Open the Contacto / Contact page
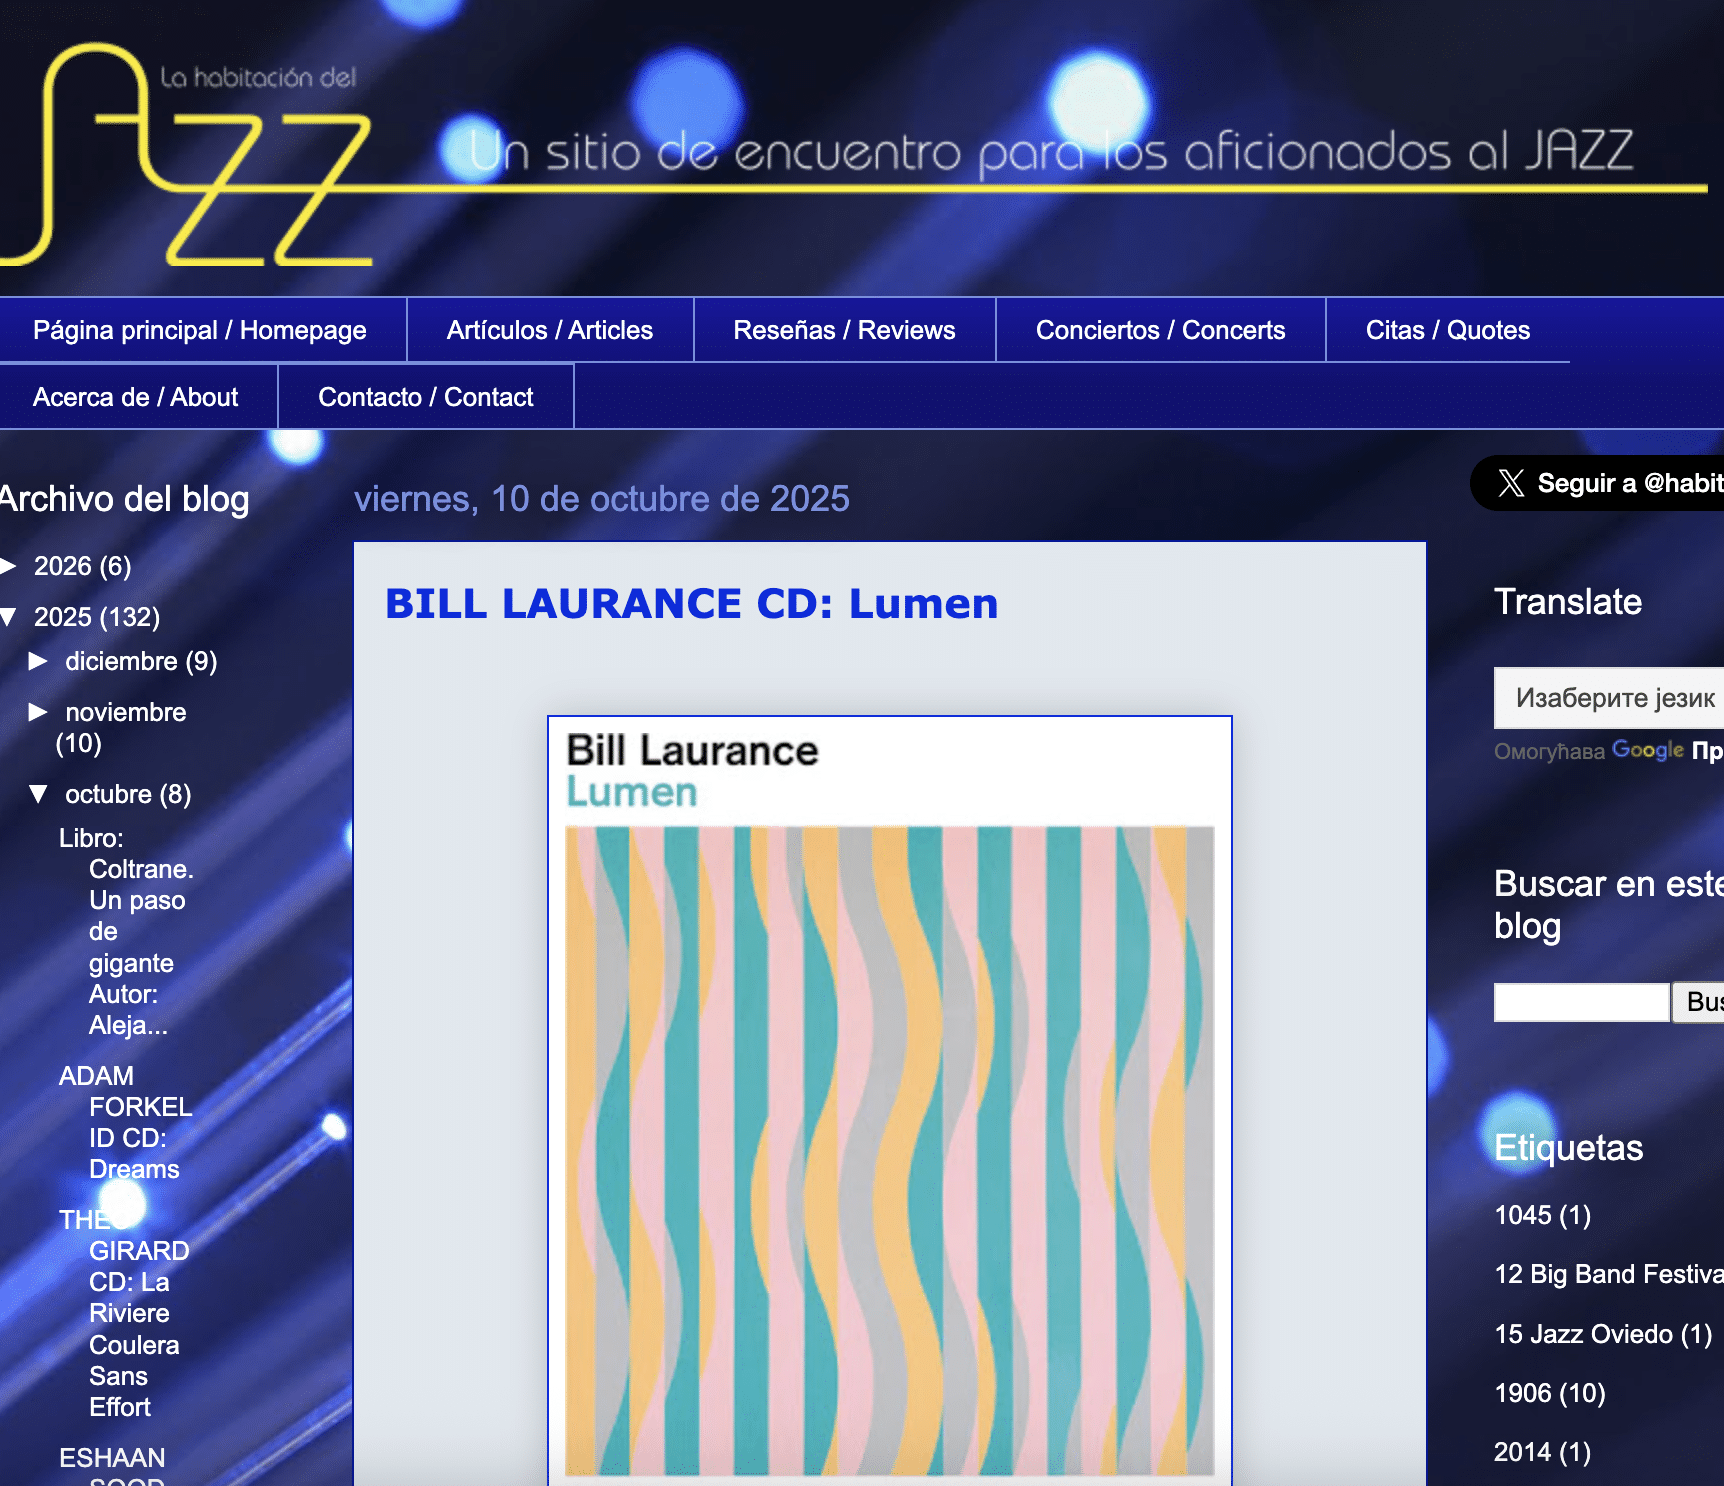Viewport: 1724px width, 1486px height. point(426,397)
